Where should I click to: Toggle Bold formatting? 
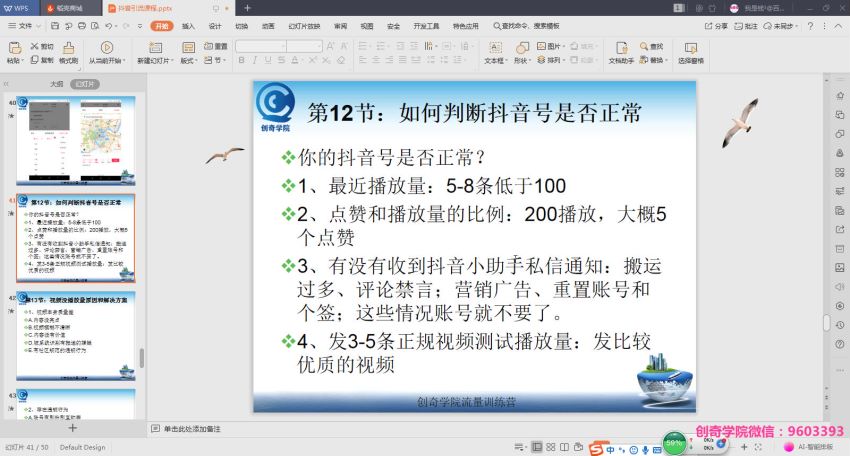point(241,60)
